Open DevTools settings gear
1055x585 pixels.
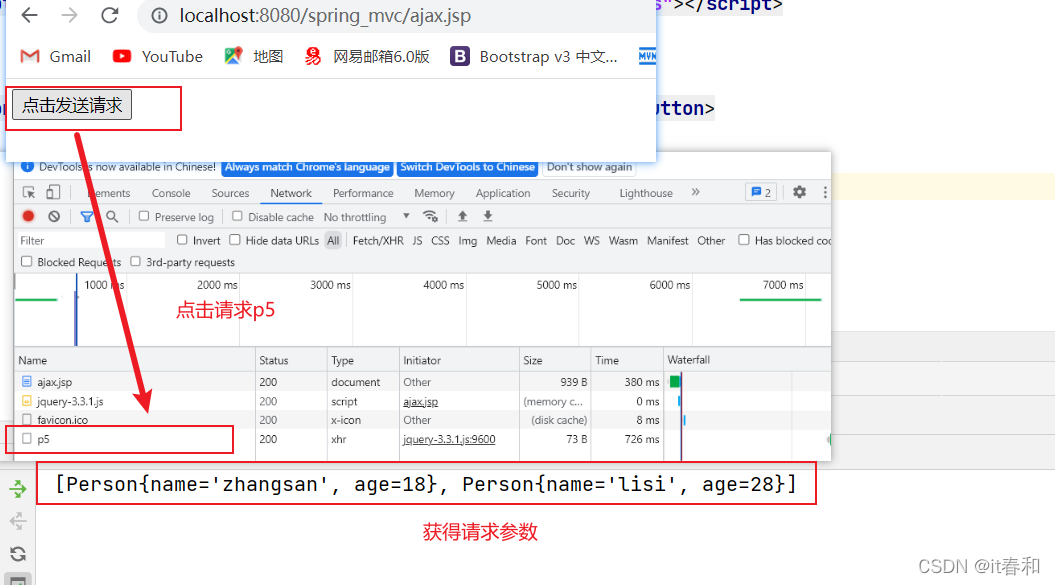pos(799,193)
